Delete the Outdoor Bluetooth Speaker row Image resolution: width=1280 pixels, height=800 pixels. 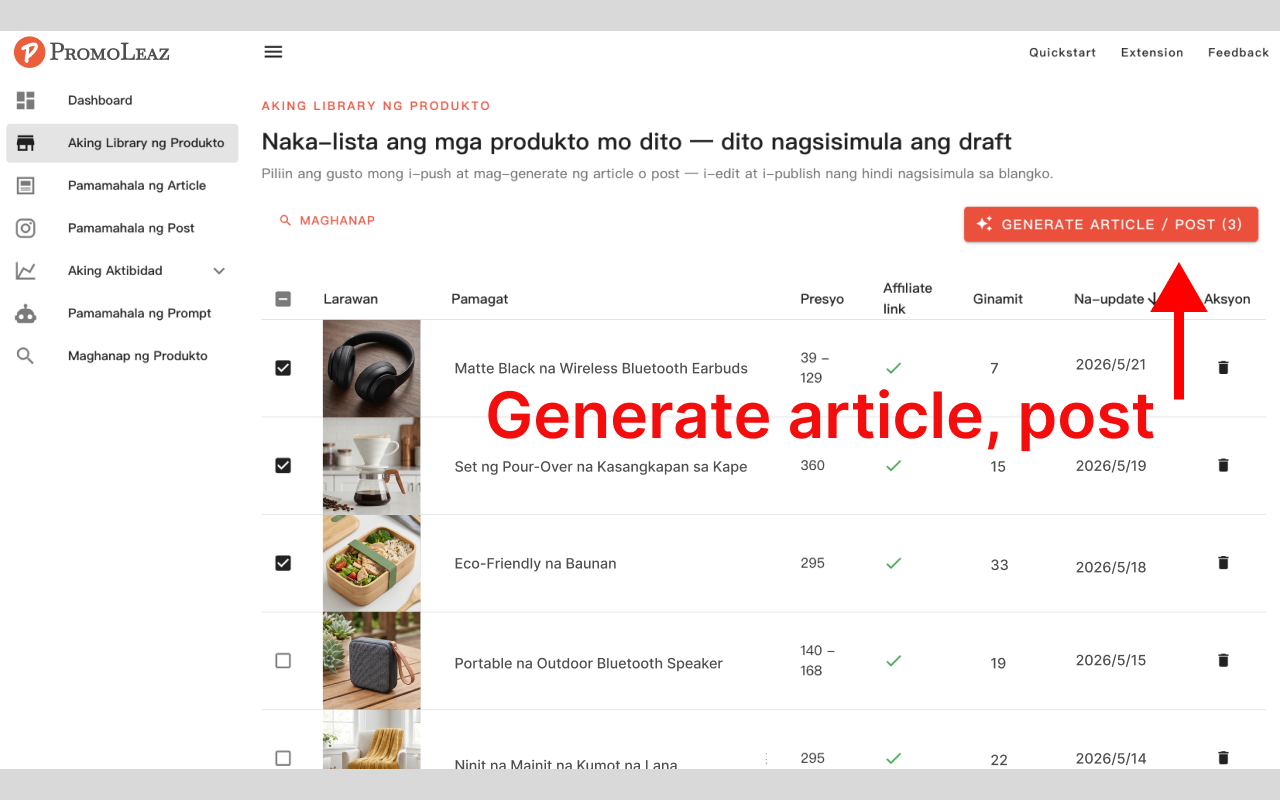coord(1223,660)
